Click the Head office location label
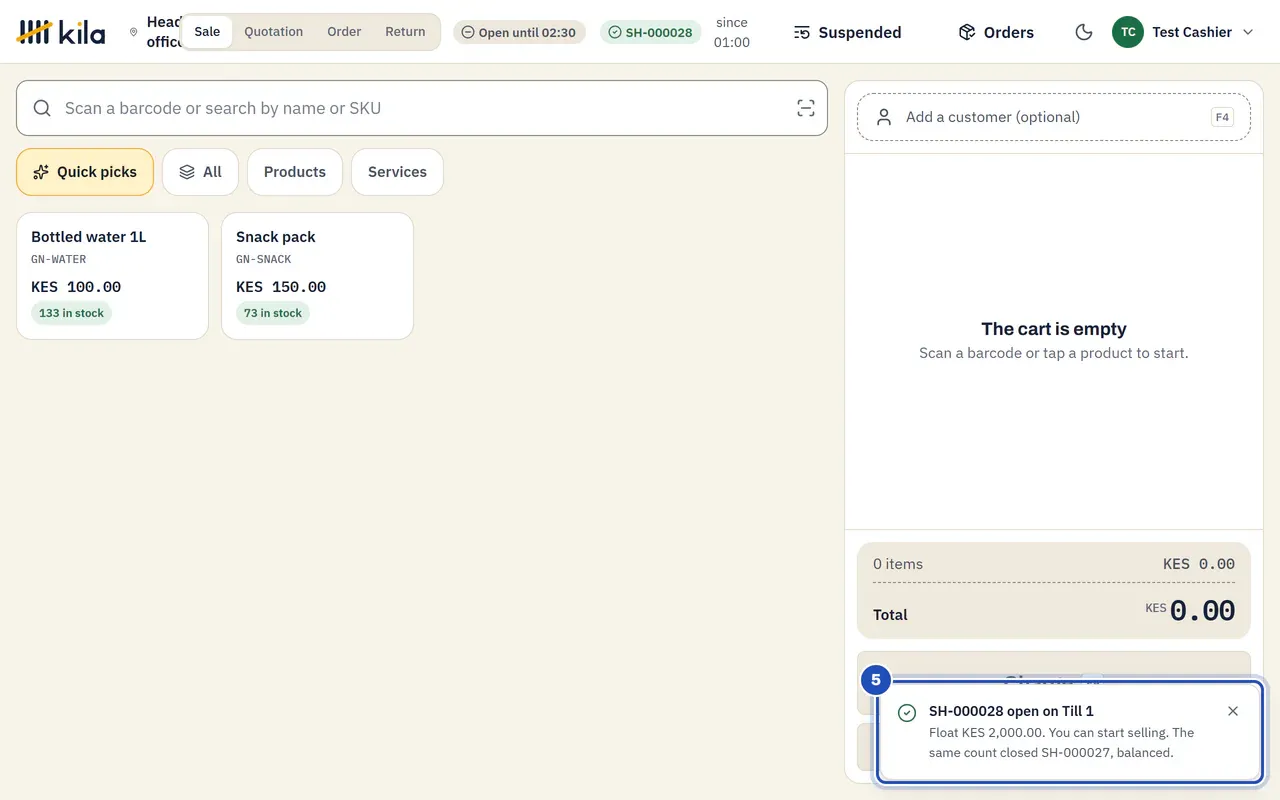The image size is (1280, 800). 163,32
